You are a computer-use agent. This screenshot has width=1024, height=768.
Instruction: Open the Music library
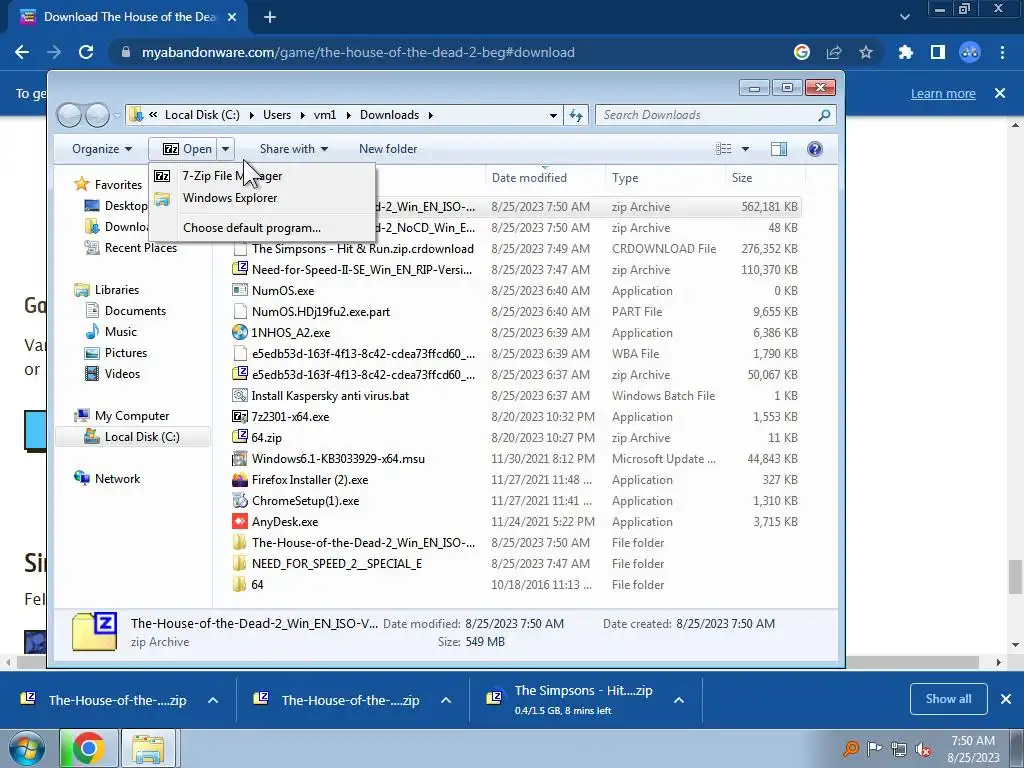[x=121, y=332]
